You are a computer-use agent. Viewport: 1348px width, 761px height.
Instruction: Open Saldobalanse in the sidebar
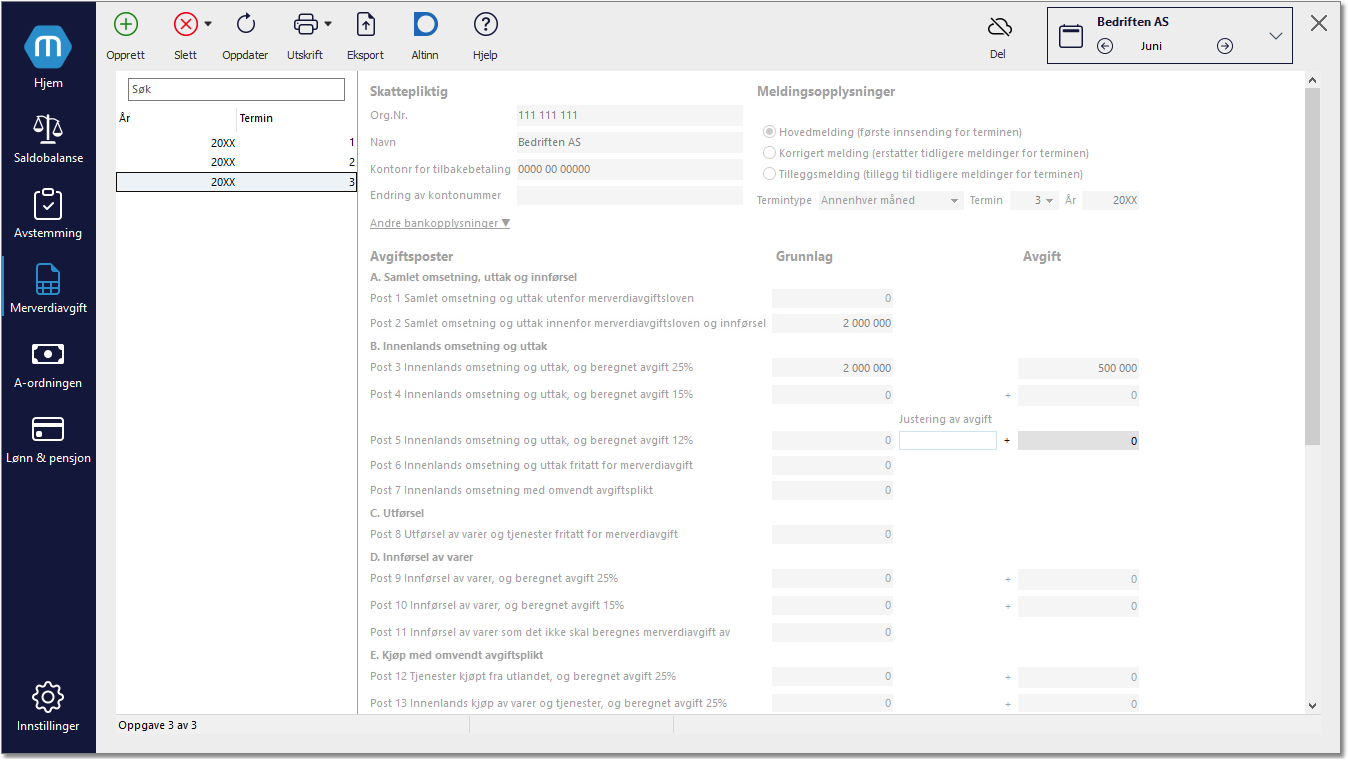coord(48,138)
